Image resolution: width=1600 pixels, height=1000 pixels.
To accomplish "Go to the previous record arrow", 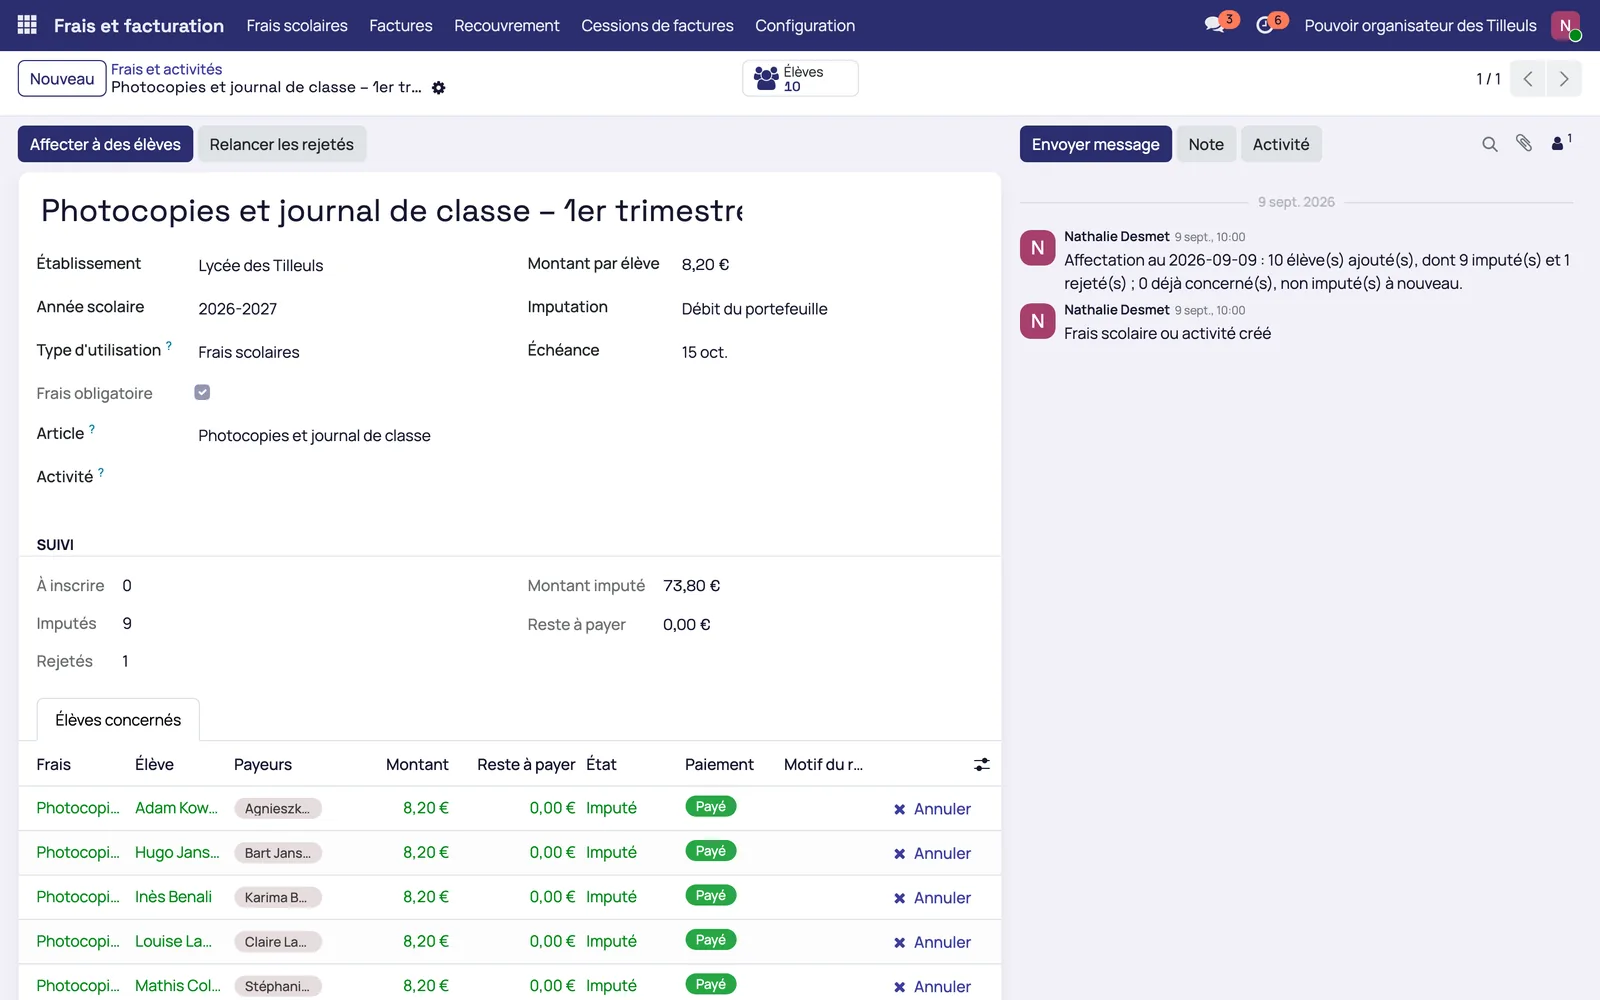I will [x=1528, y=79].
